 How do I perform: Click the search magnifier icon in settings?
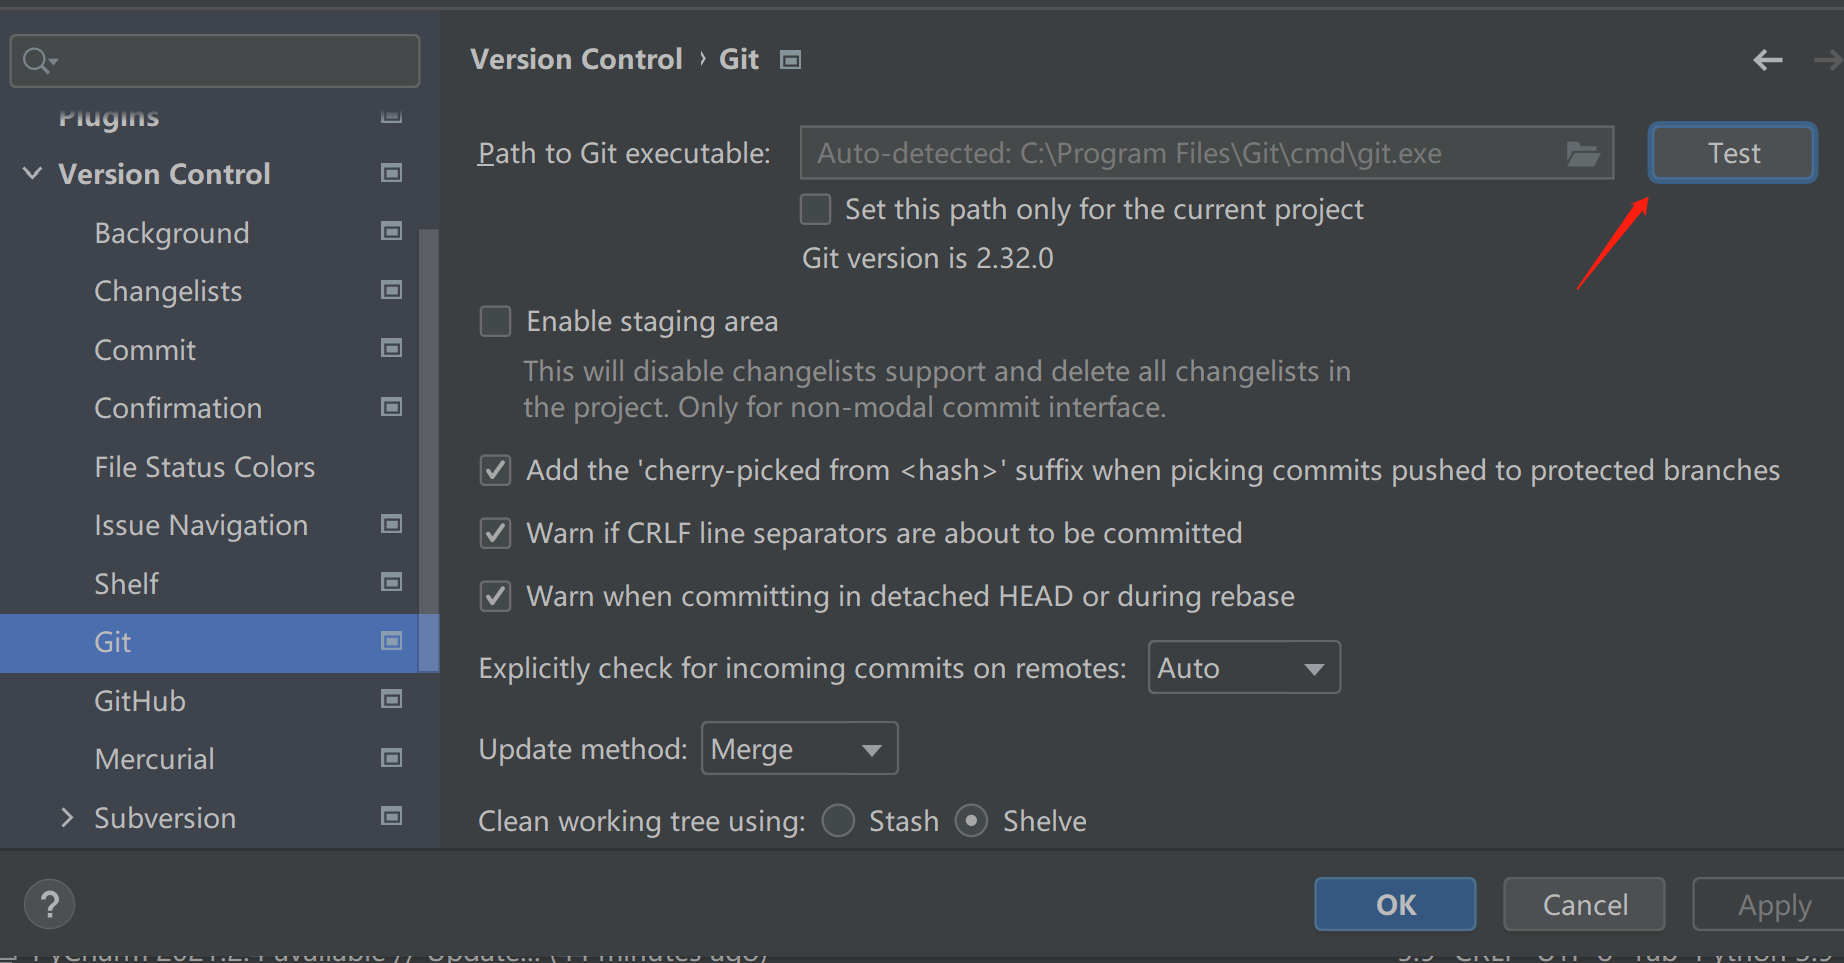[x=38, y=61]
